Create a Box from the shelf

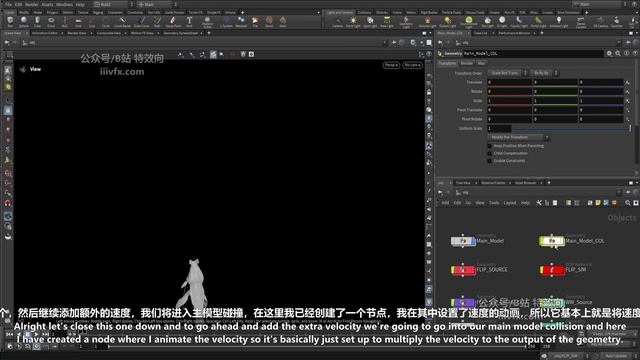[x=10, y=21]
